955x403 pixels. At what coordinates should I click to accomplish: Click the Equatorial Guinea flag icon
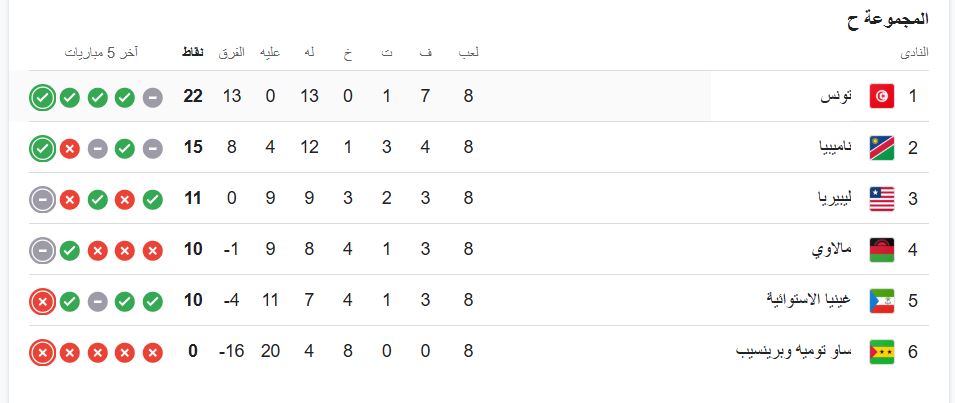pyautogui.click(x=881, y=300)
